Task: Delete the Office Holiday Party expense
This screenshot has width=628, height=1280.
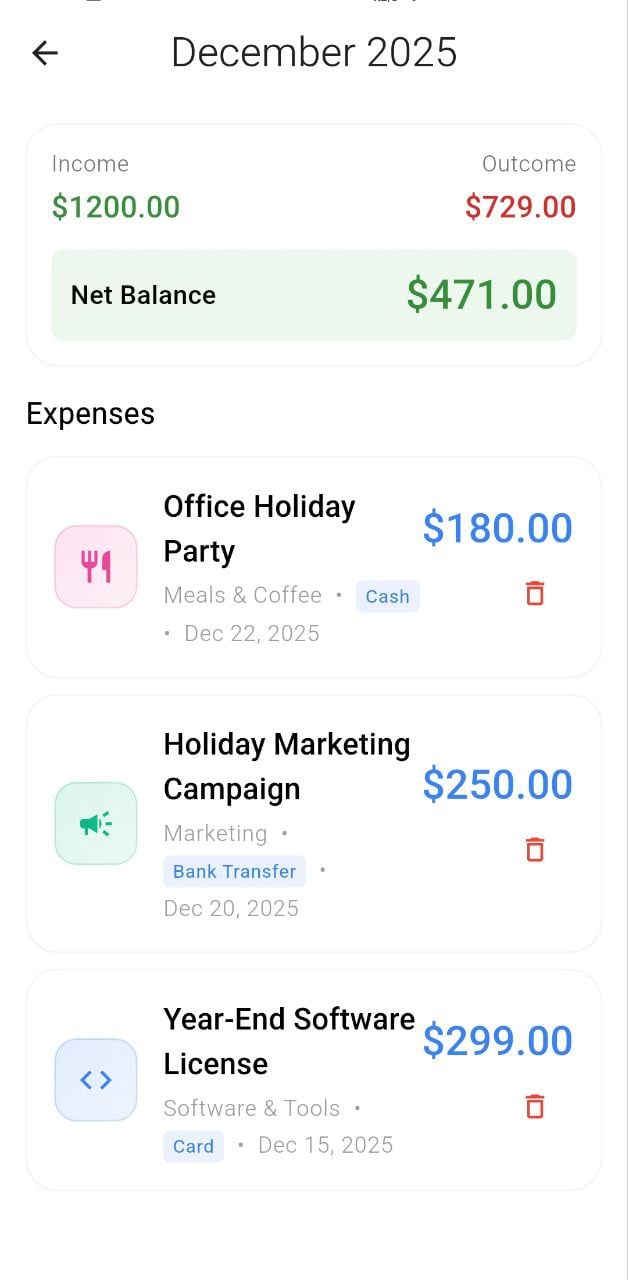Action: 535,593
